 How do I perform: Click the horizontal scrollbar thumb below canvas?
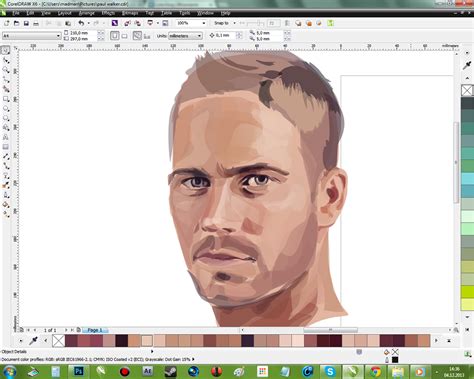(x=330, y=330)
